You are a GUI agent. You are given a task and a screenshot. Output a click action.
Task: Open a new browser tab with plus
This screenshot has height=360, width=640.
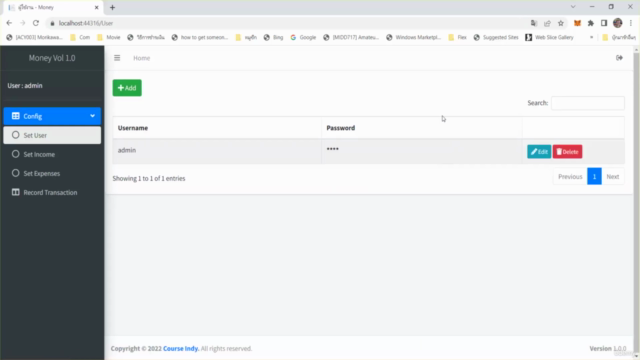[112, 7]
